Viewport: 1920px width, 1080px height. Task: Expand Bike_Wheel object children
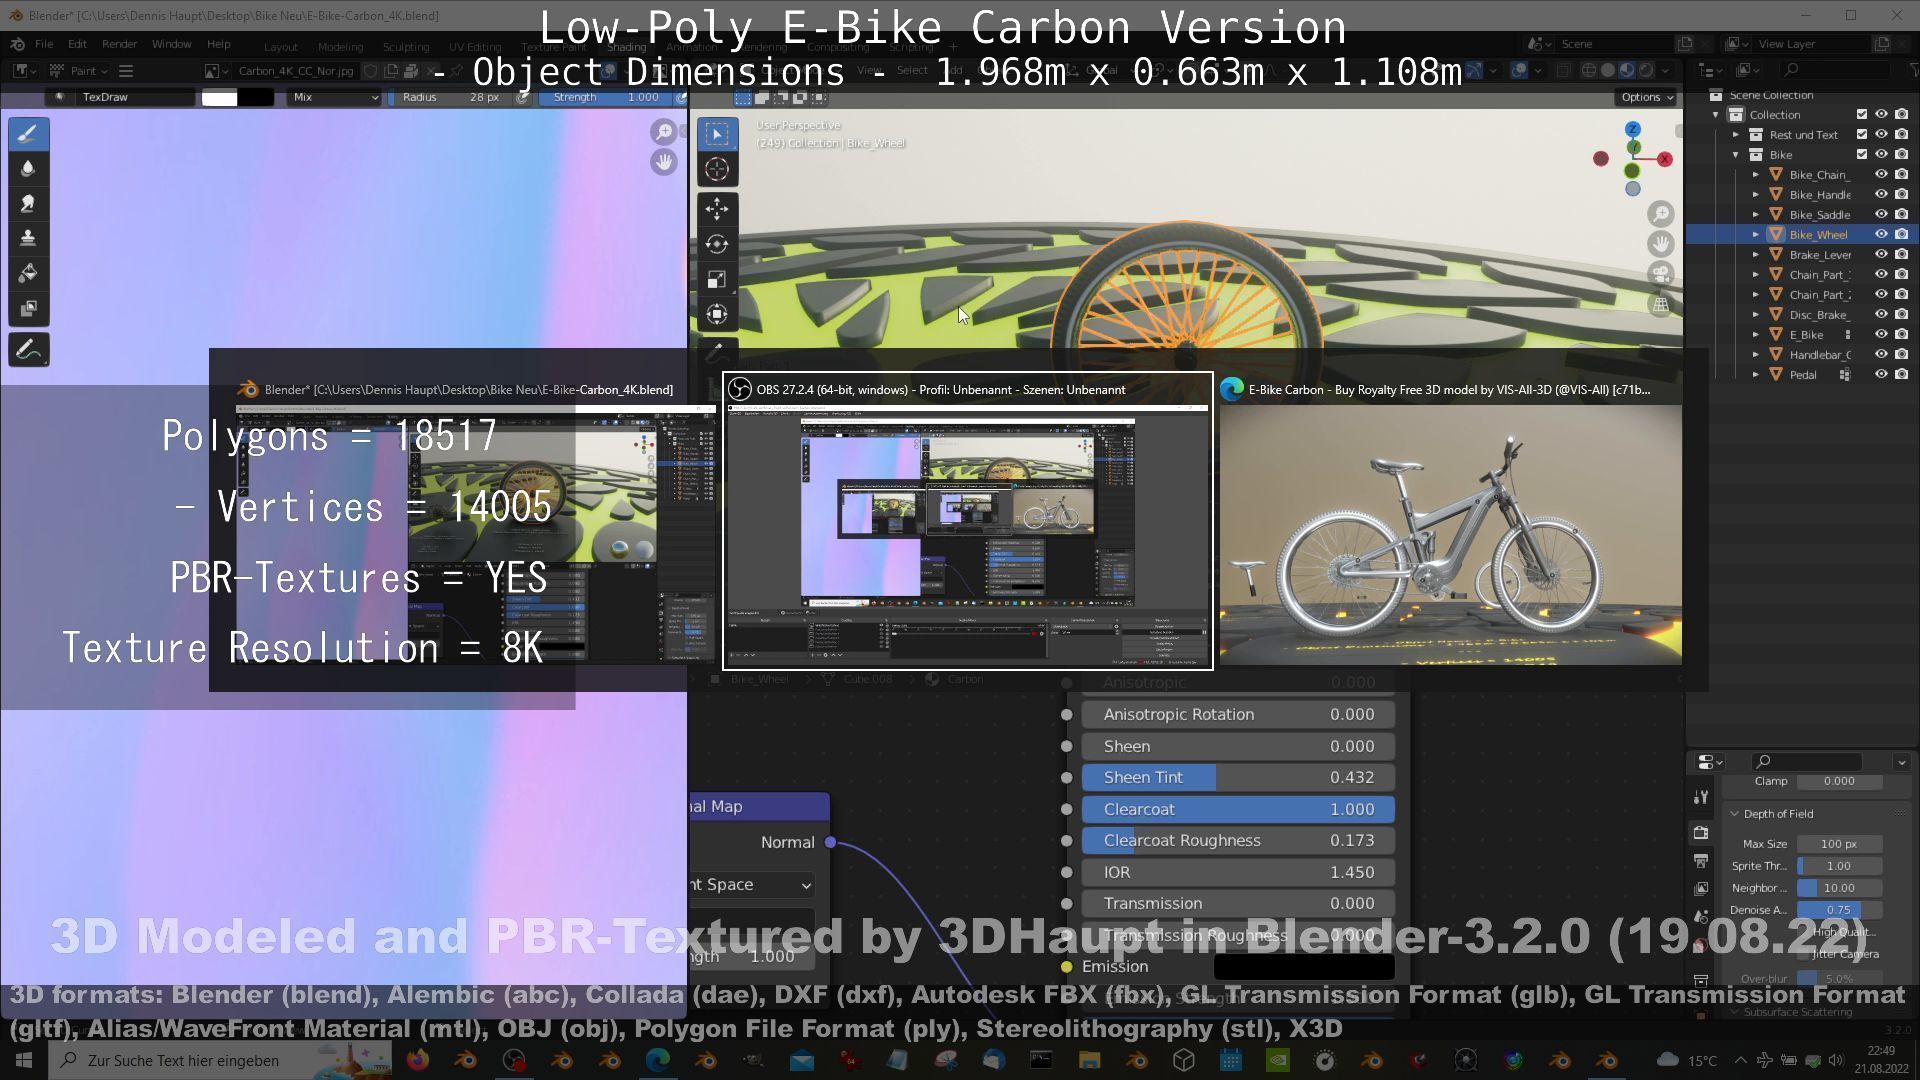pos(1756,235)
